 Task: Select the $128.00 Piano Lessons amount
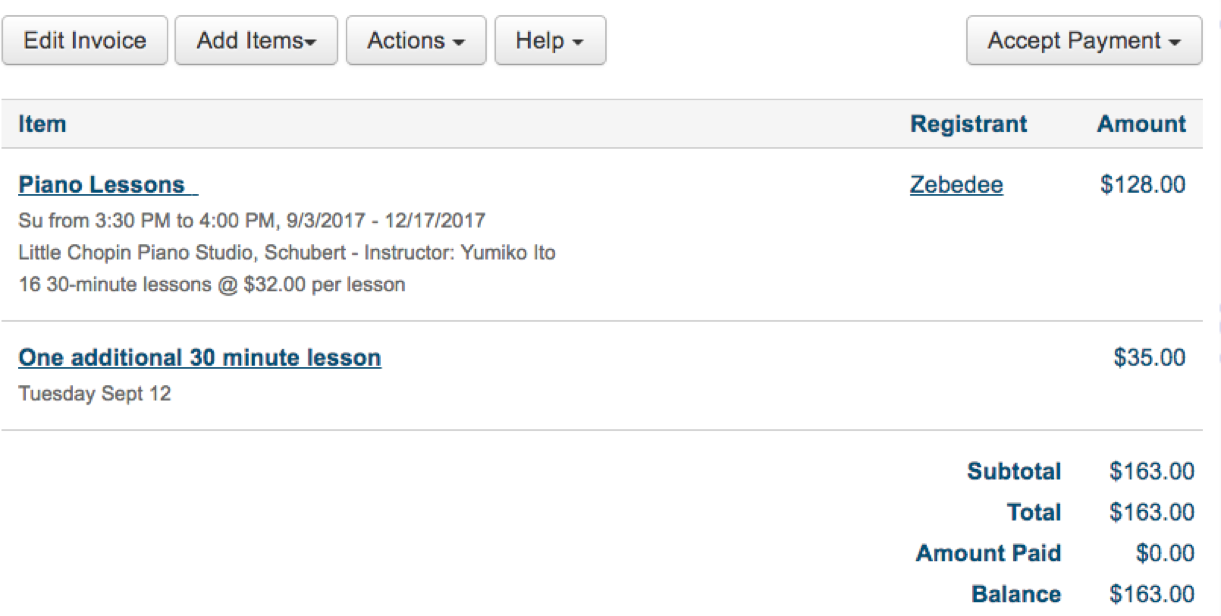coord(1143,185)
